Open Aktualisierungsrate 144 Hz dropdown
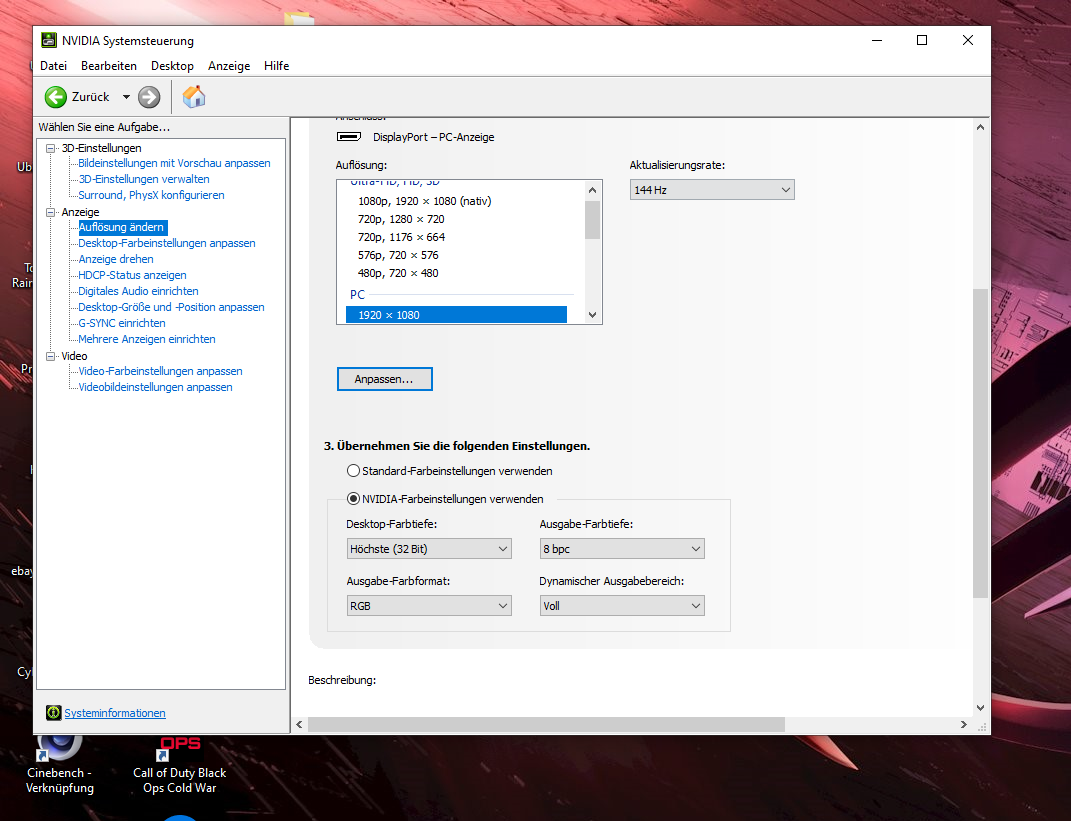This screenshot has height=821, width=1071. (x=712, y=190)
